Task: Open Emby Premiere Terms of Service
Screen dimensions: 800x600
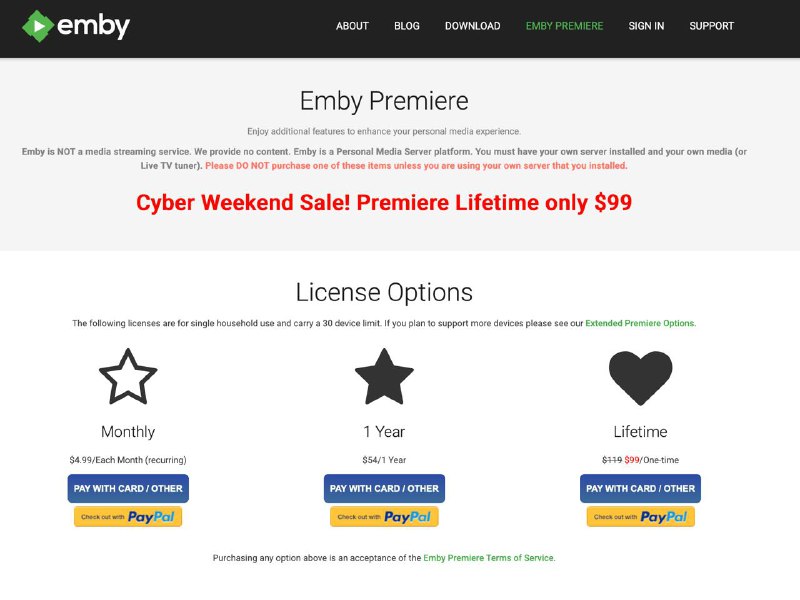Action: [489, 558]
